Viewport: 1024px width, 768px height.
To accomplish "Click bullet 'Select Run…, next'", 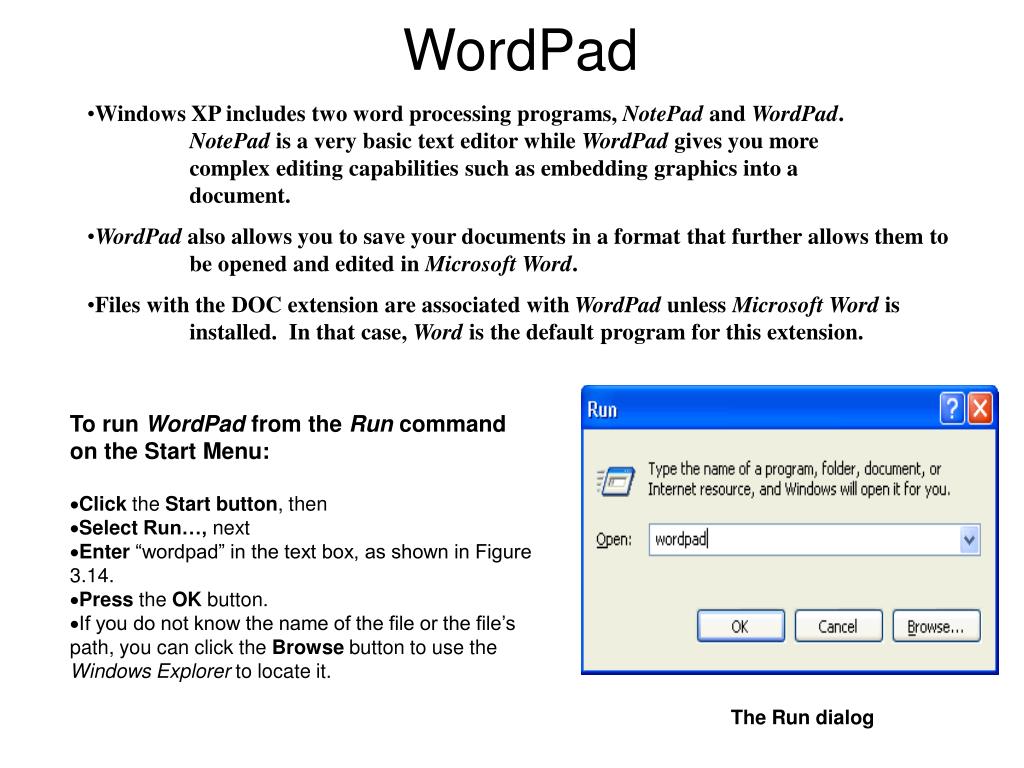I will [x=160, y=528].
